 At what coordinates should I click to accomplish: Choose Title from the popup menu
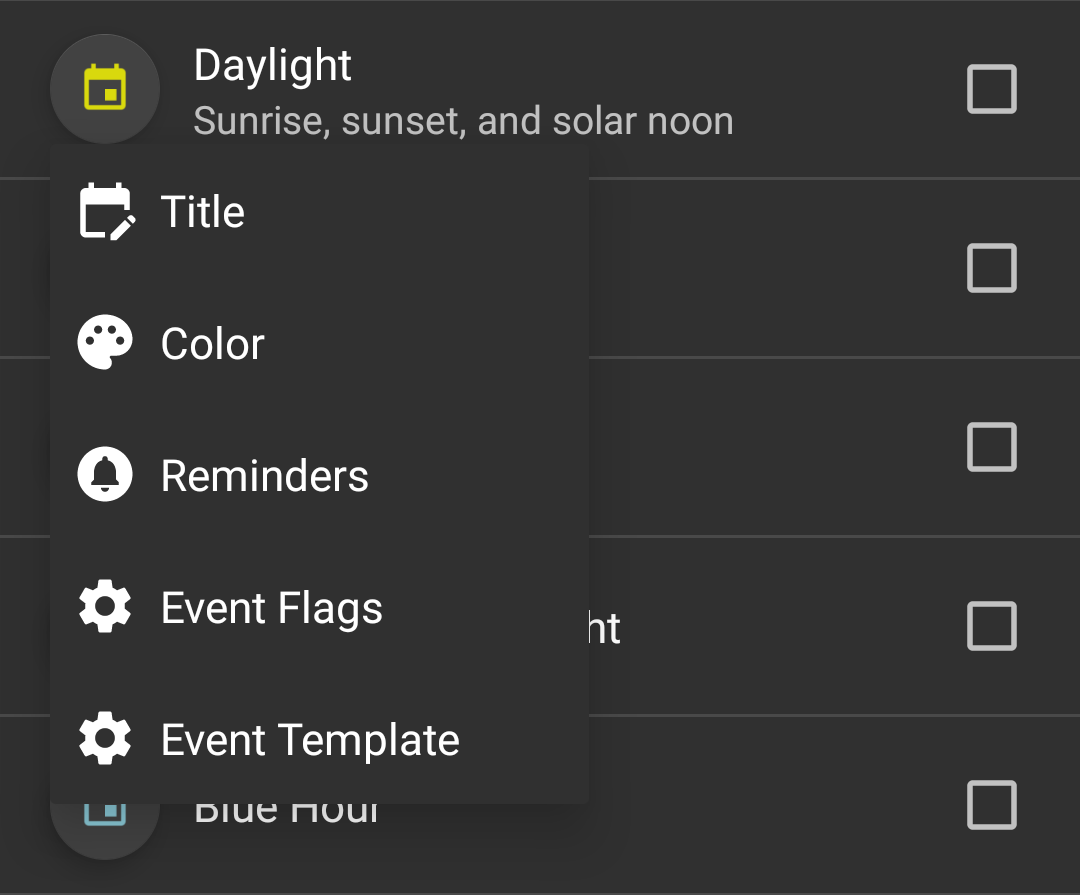pyautogui.click(x=203, y=212)
